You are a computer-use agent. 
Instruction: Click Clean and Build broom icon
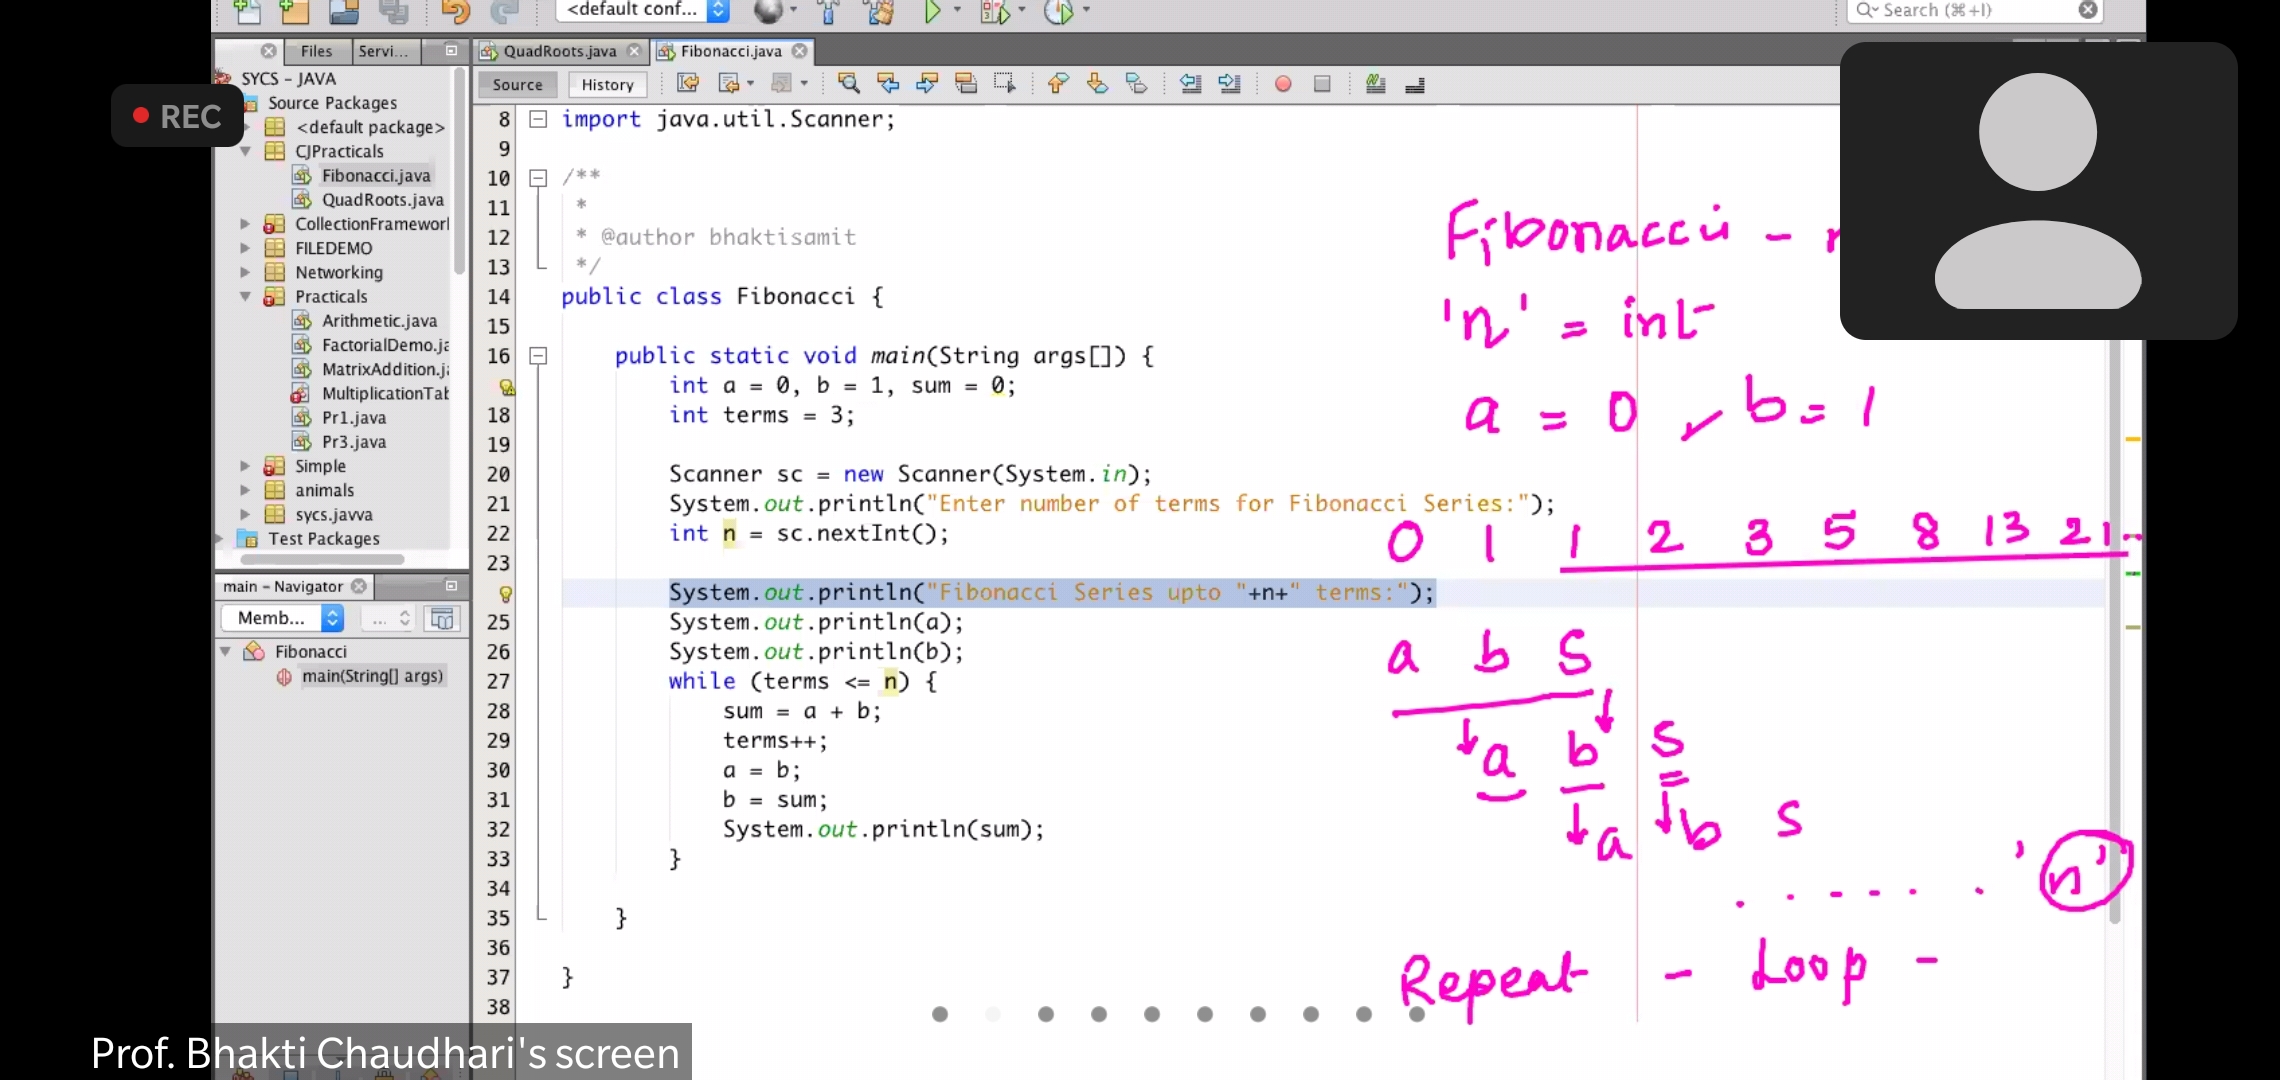click(x=880, y=11)
